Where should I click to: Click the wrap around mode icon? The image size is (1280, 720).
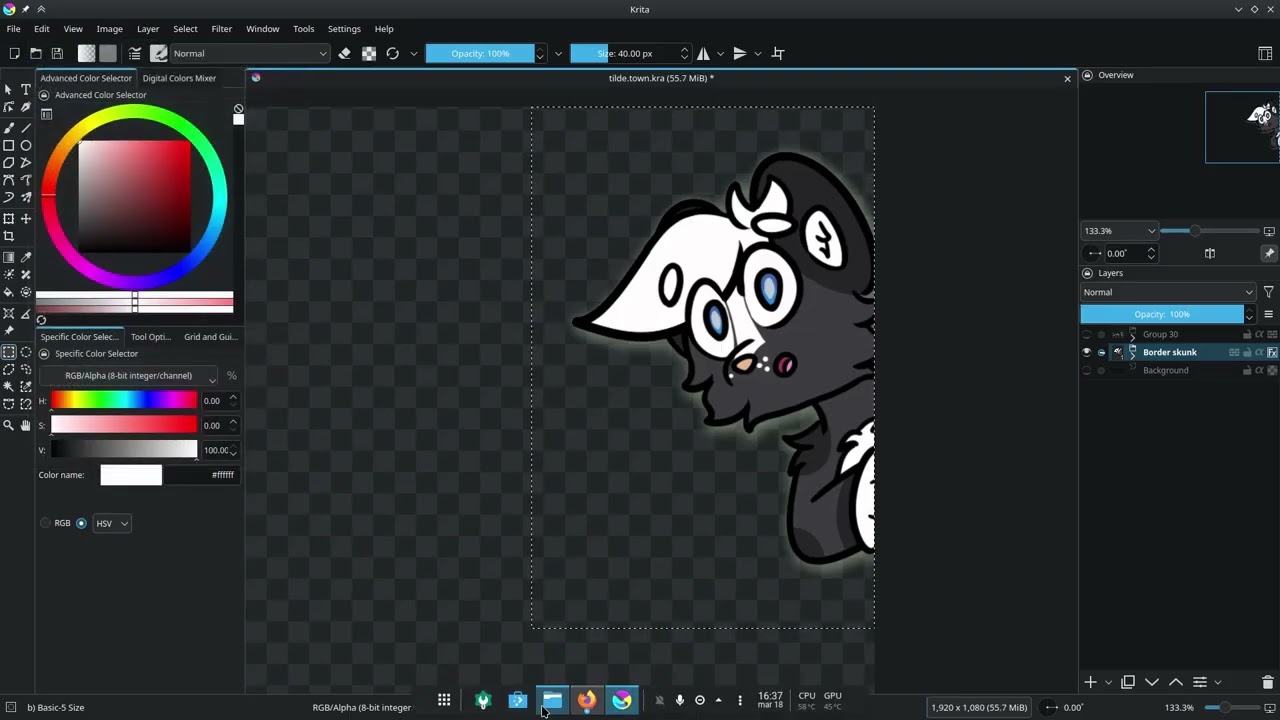click(x=778, y=53)
